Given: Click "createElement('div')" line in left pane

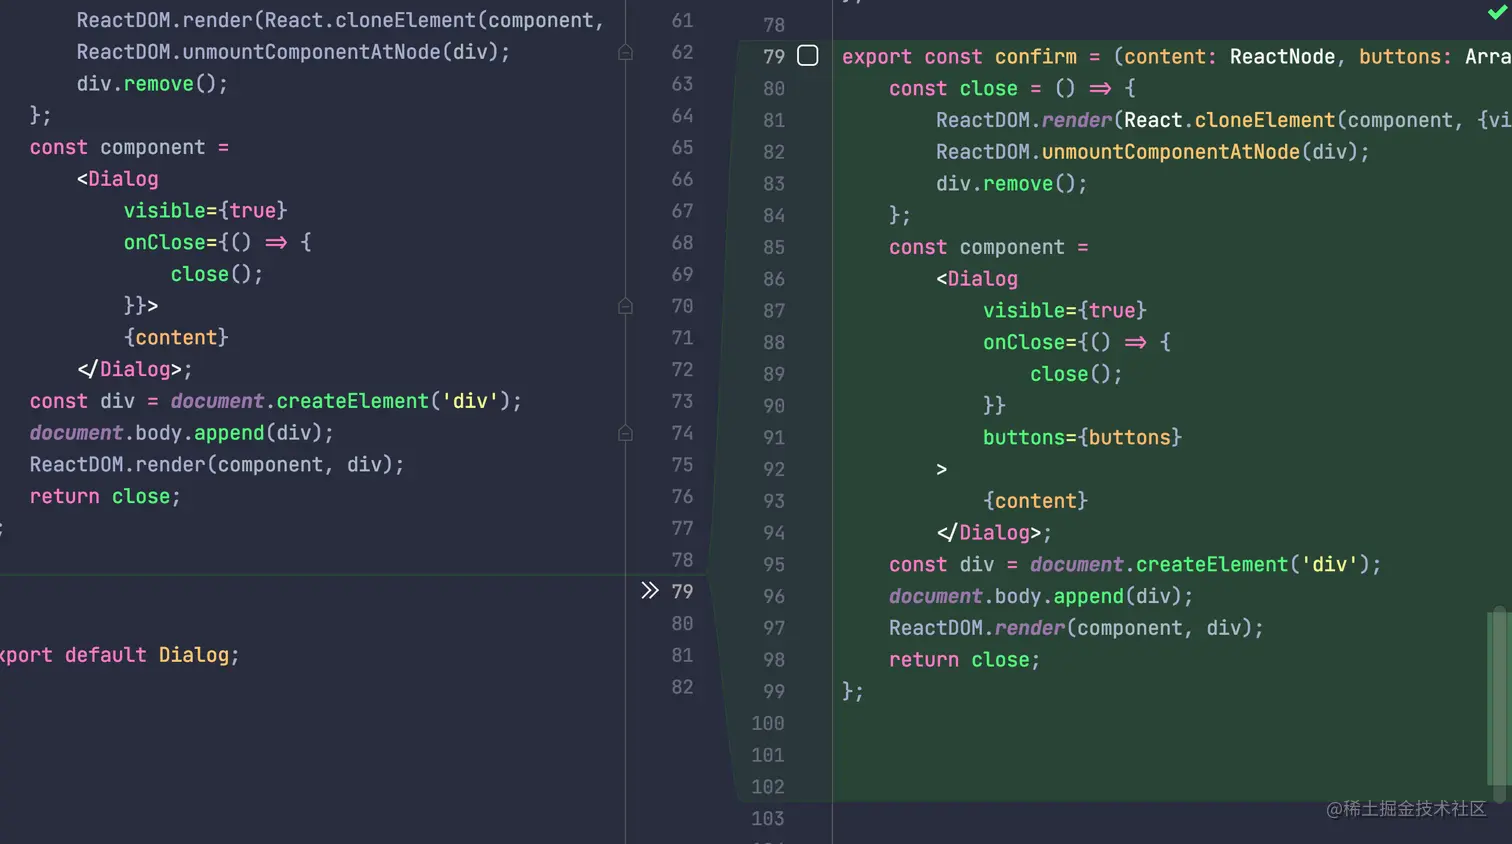Looking at the screenshot, I should click(x=275, y=401).
